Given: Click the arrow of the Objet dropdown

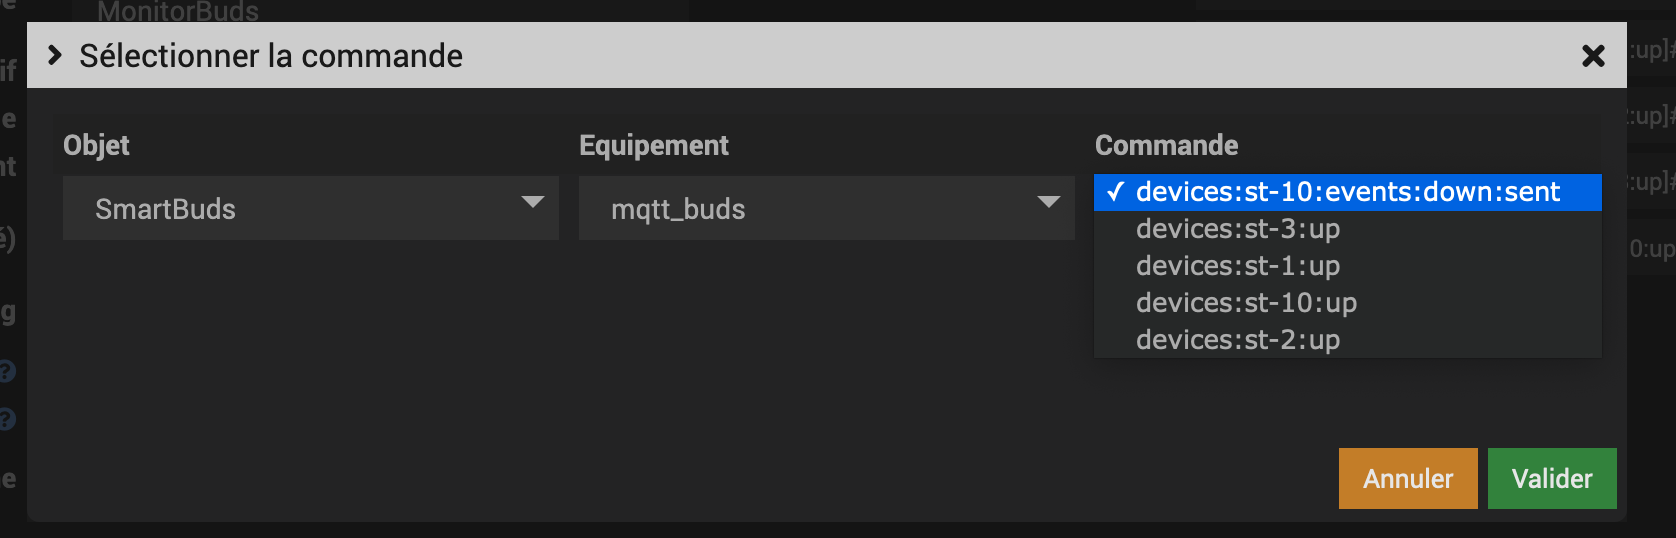Looking at the screenshot, I should pyautogui.click(x=533, y=203).
